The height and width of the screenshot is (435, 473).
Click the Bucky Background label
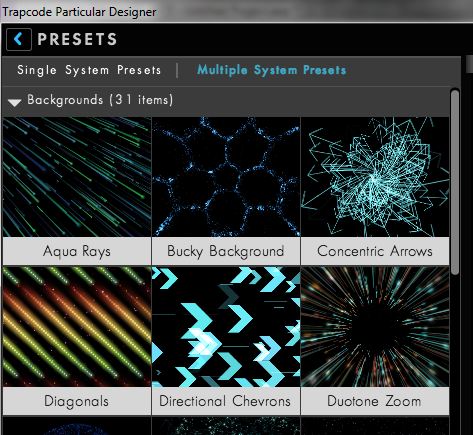tap(226, 251)
